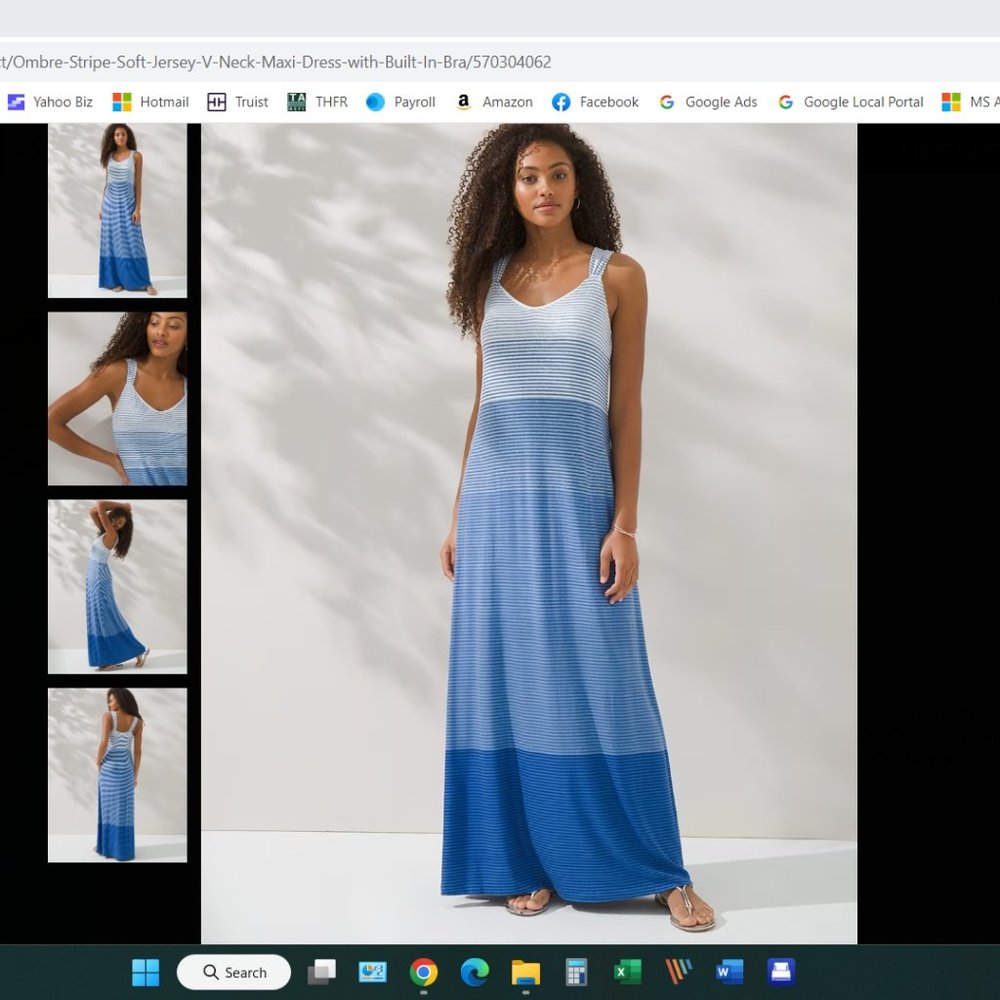1000x1000 pixels.
Task: Click the taskbar Search box
Action: click(233, 973)
